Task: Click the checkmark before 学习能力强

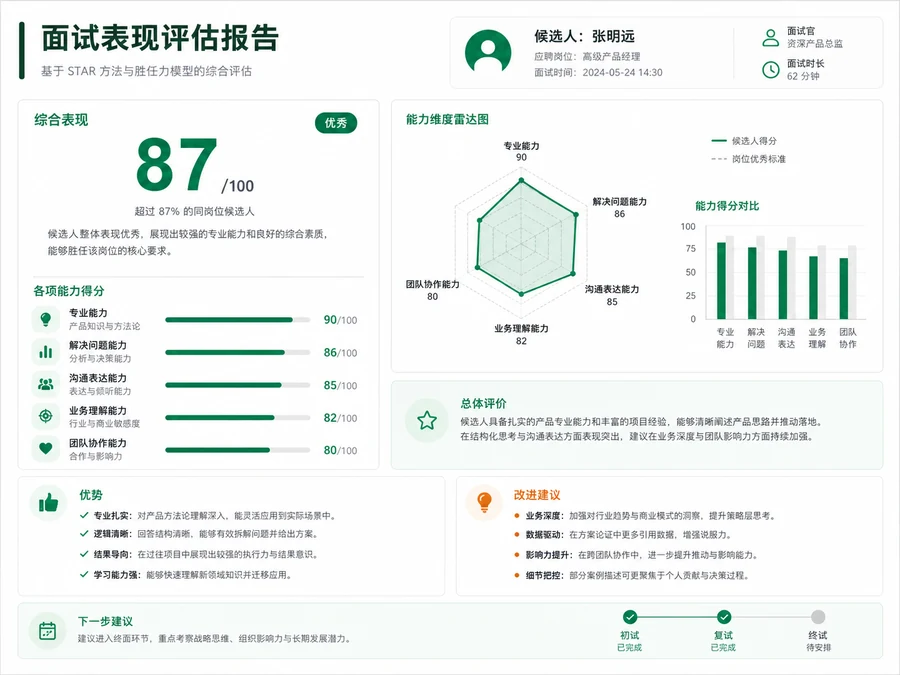Action: coord(84,574)
